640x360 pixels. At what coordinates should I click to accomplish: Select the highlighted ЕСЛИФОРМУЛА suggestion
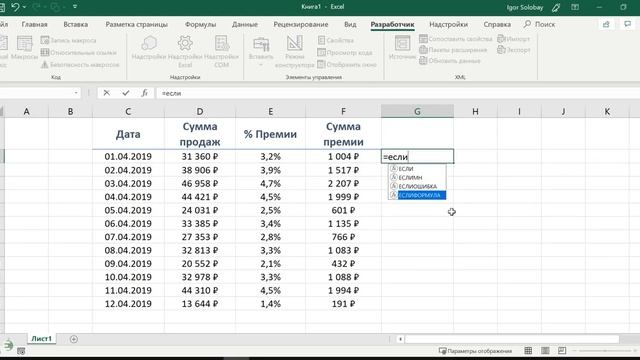(417, 196)
